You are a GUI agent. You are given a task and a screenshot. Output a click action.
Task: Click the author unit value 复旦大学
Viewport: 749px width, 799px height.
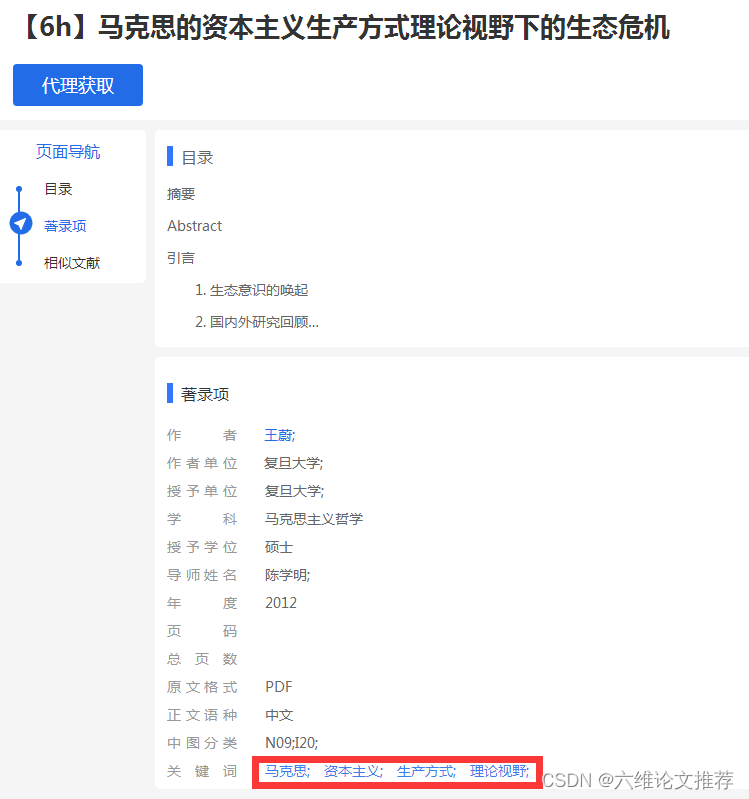click(x=293, y=463)
